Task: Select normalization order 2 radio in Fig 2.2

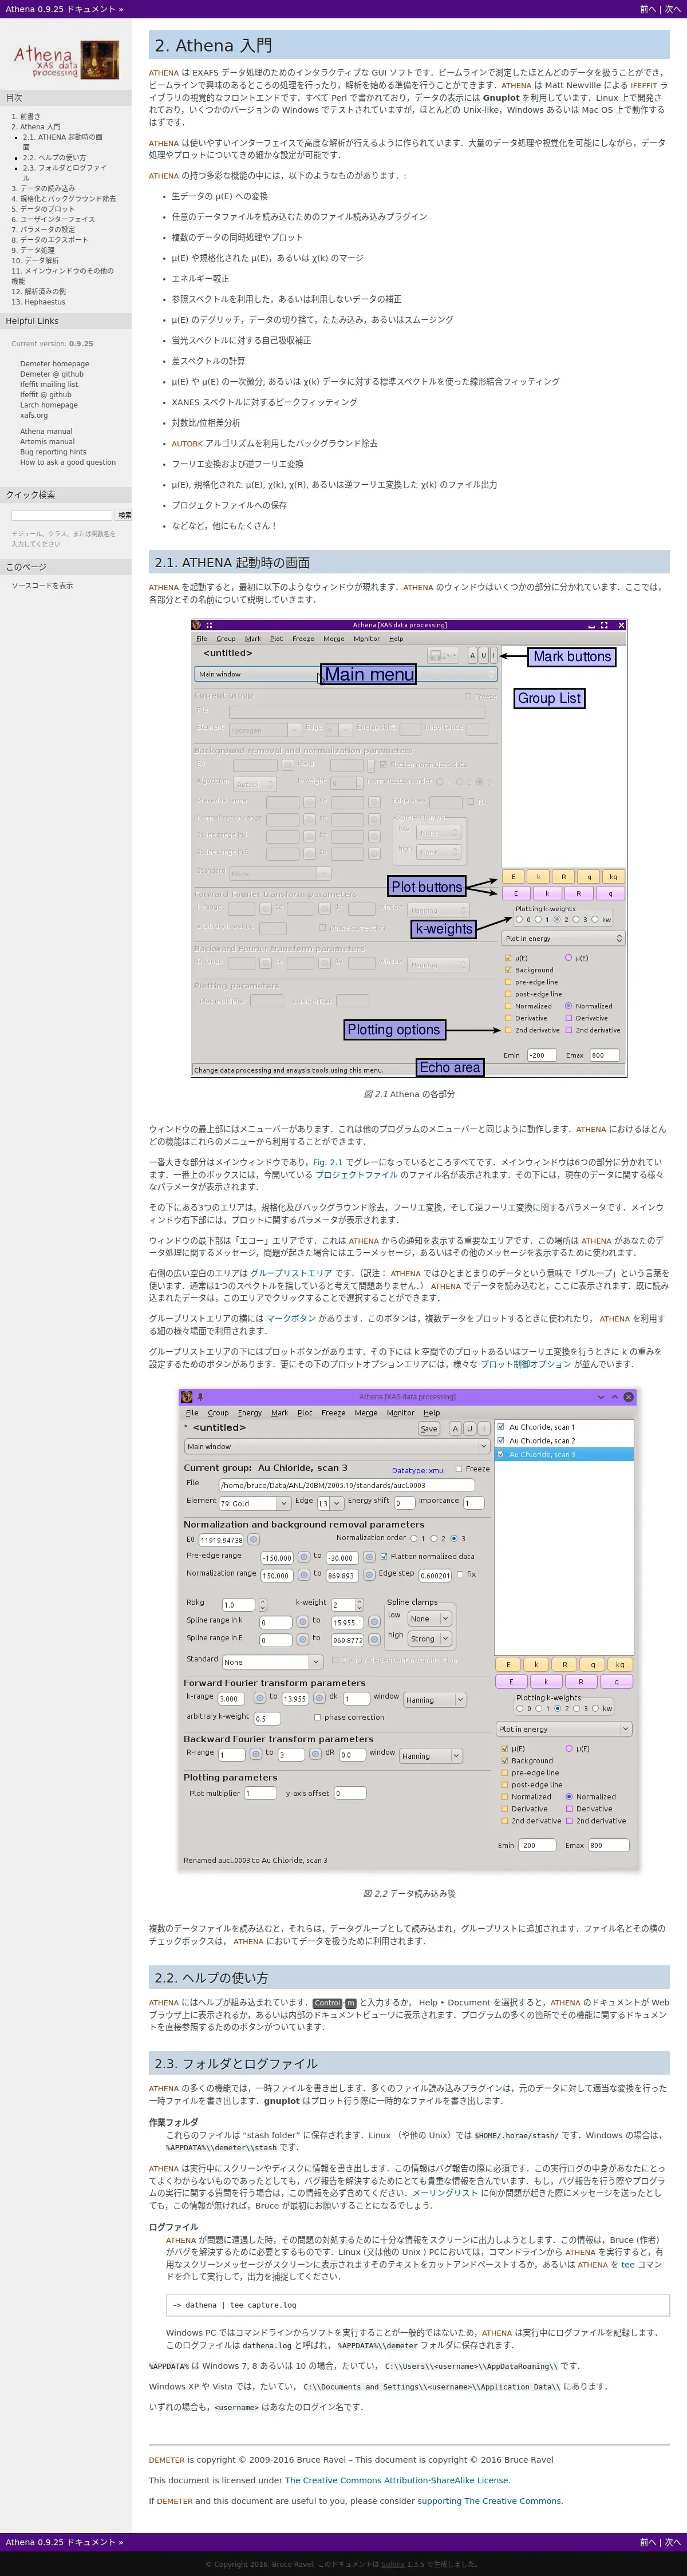Action: point(434,1539)
